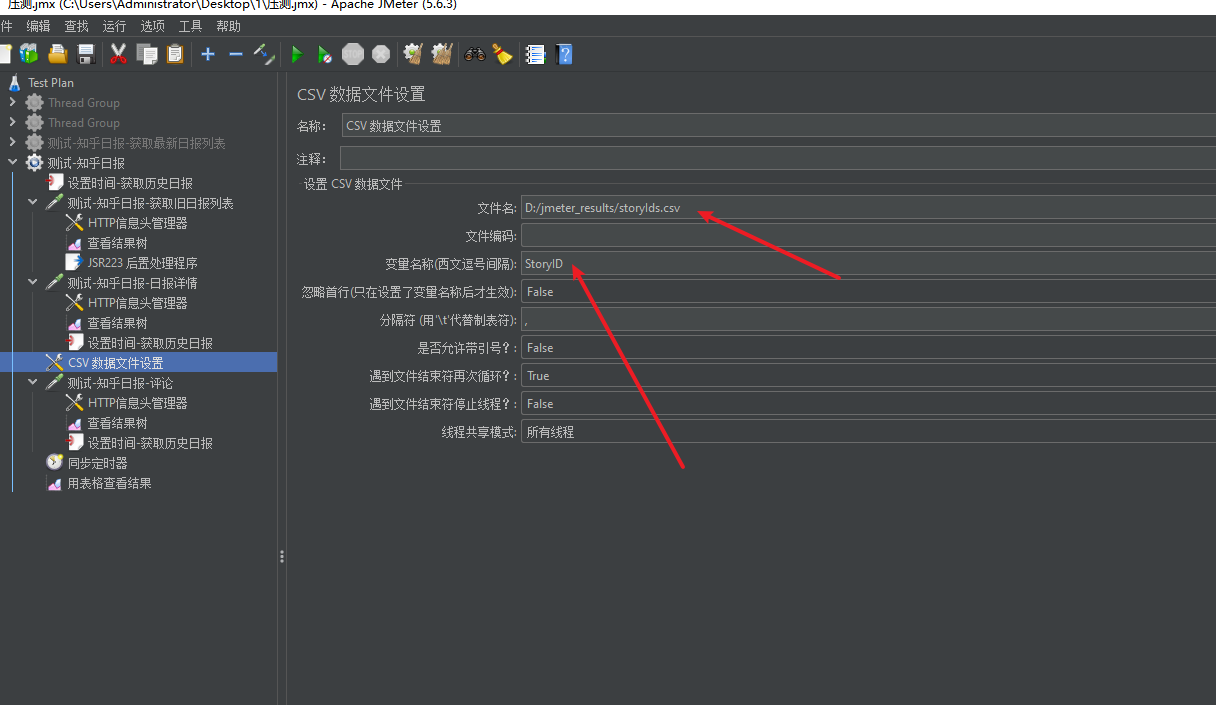Click the Open file folder icon
This screenshot has height=705, width=1216.
pyautogui.click(x=58, y=54)
